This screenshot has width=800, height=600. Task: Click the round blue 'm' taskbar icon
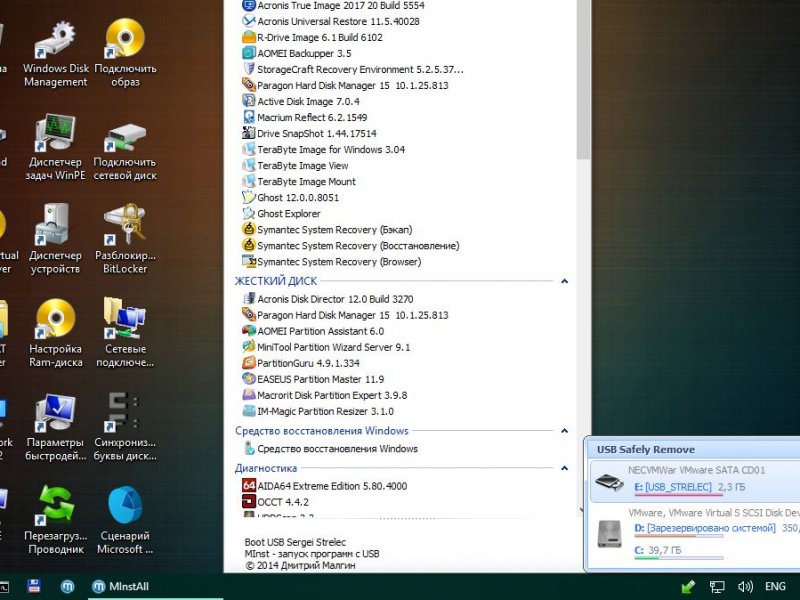point(67,587)
